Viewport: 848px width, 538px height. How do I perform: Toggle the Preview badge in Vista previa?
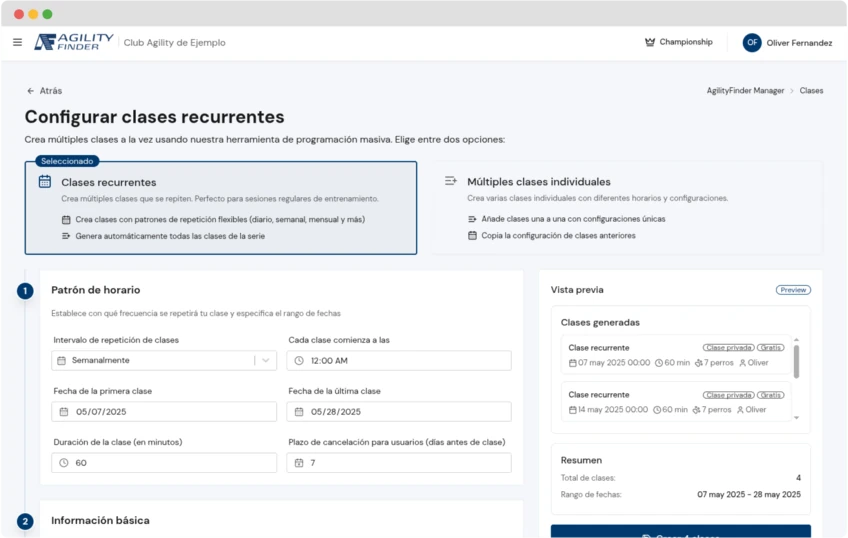tap(793, 290)
